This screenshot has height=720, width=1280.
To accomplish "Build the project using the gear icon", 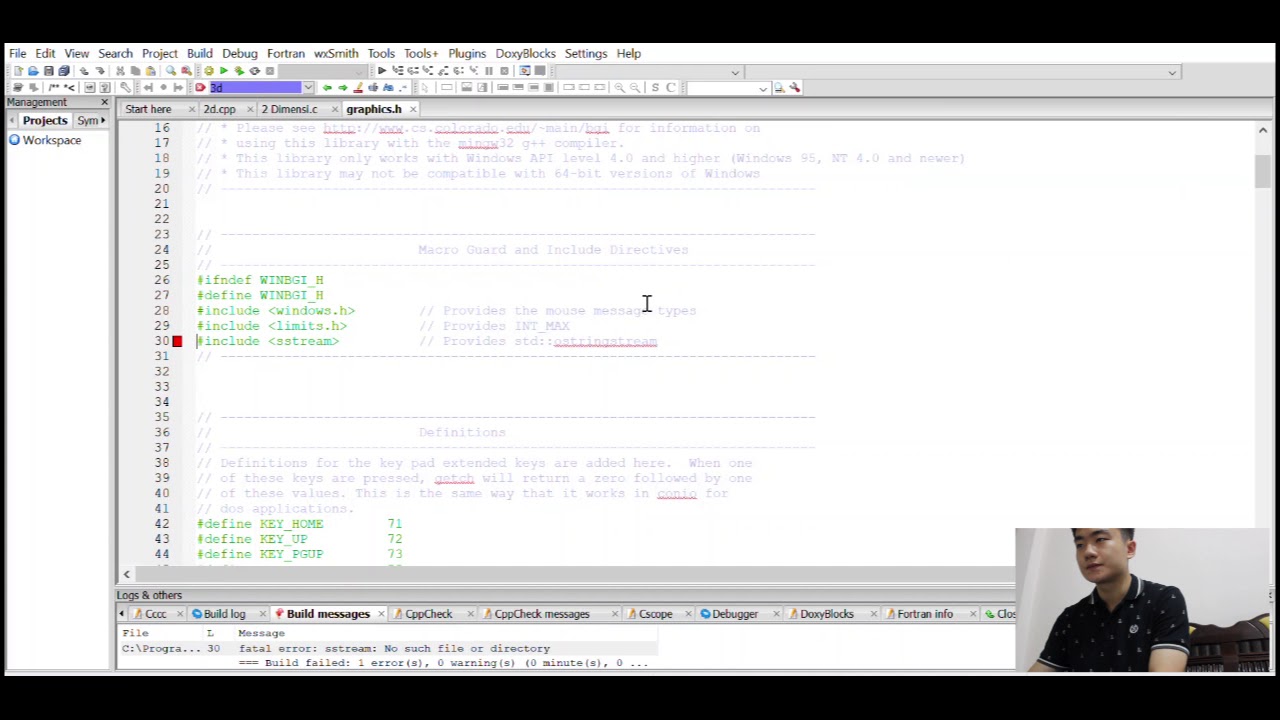I will (x=208, y=71).
